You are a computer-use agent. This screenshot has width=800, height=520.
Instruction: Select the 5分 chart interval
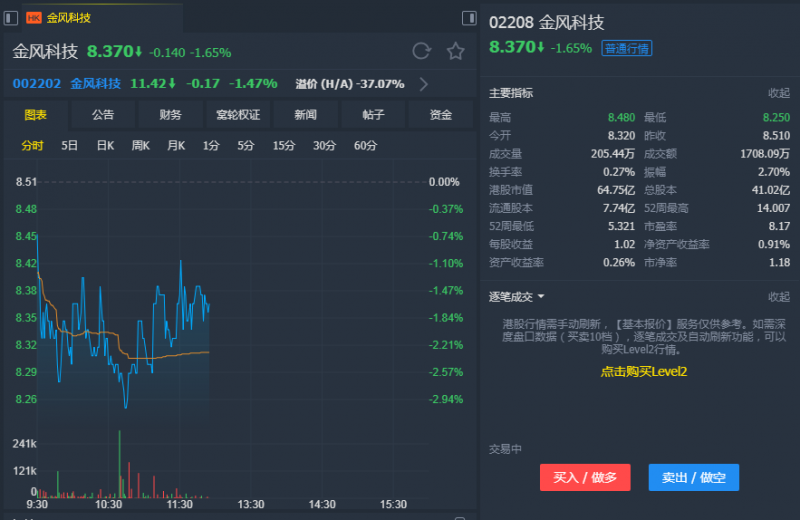pyautogui.click(x=245, y=145)
